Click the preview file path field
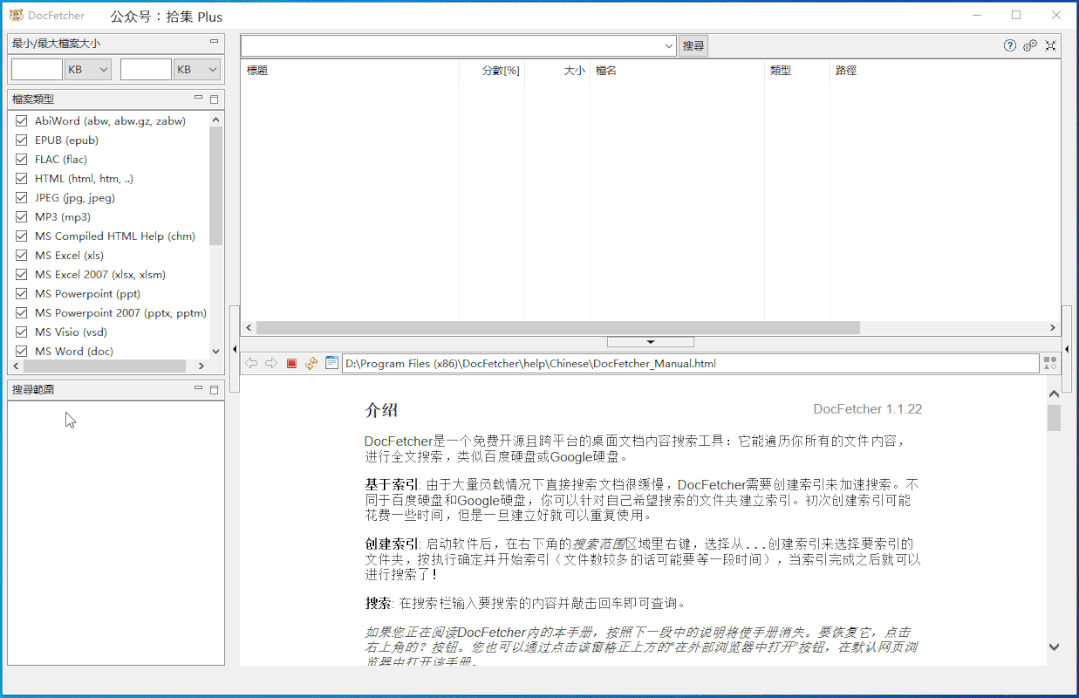Screen dimensions: 1079x698 pyautogui.click(x=691, y=363)
